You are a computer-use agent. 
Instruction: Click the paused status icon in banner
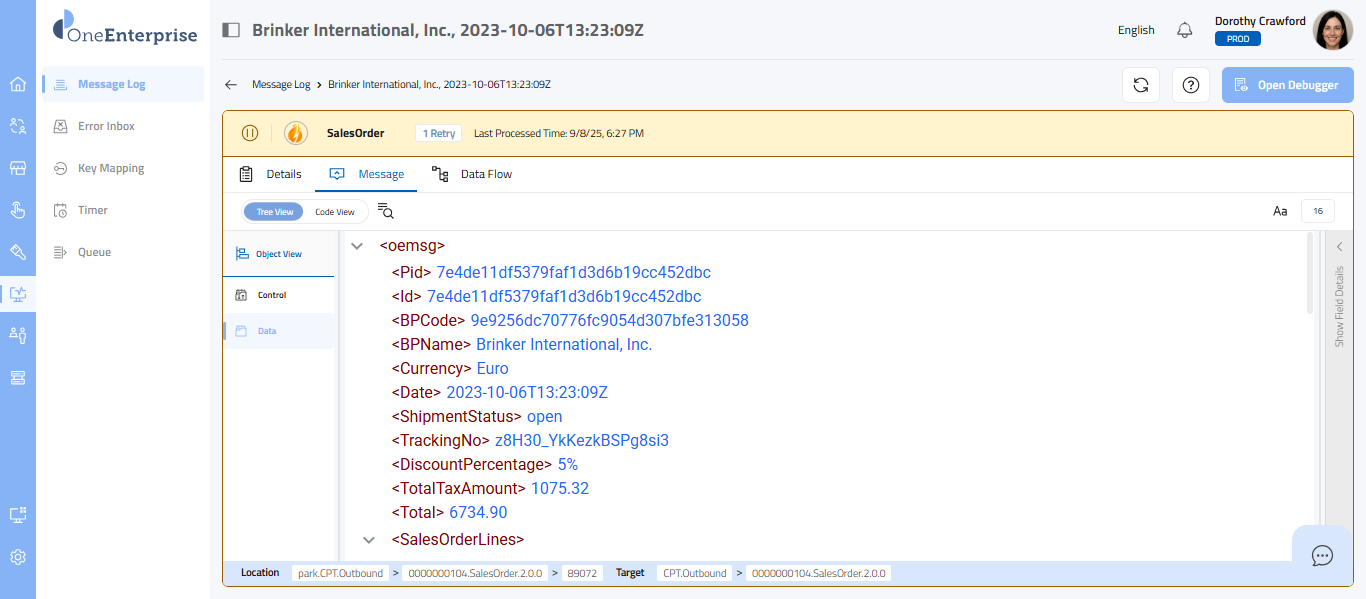250,133
